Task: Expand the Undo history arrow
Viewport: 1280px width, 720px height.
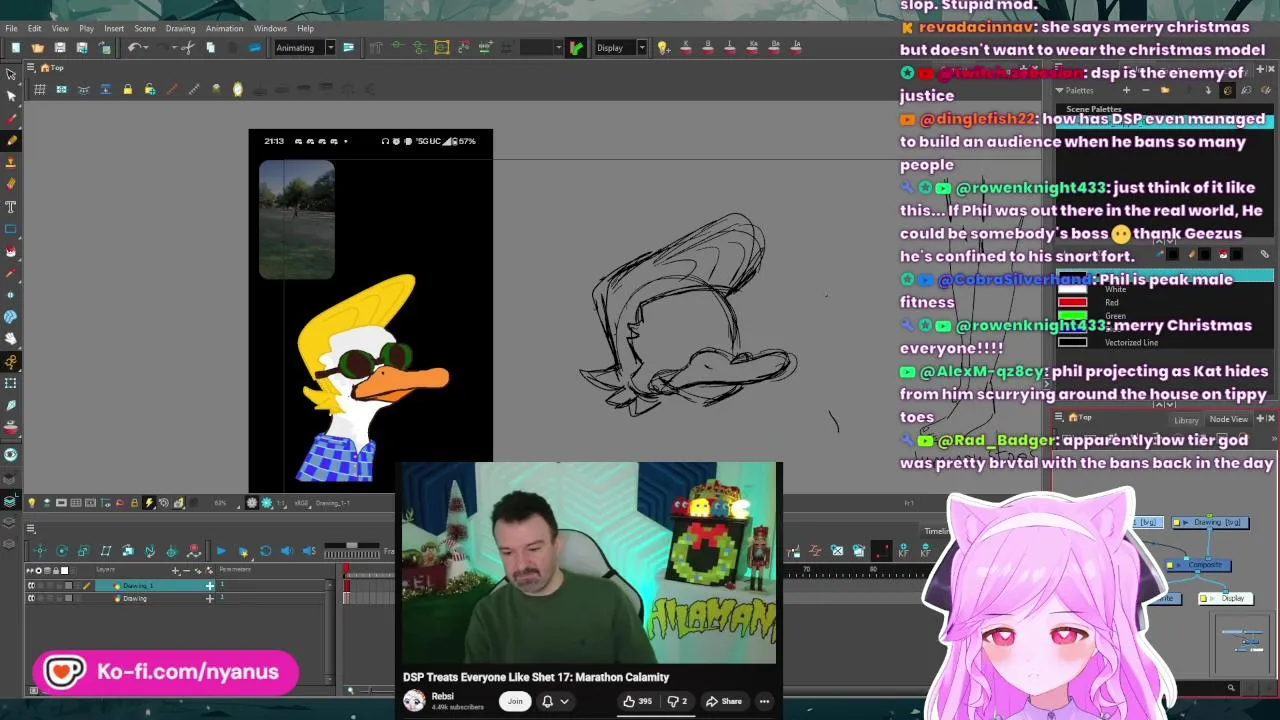Action: pyautogui.click(x=146, y=48)
